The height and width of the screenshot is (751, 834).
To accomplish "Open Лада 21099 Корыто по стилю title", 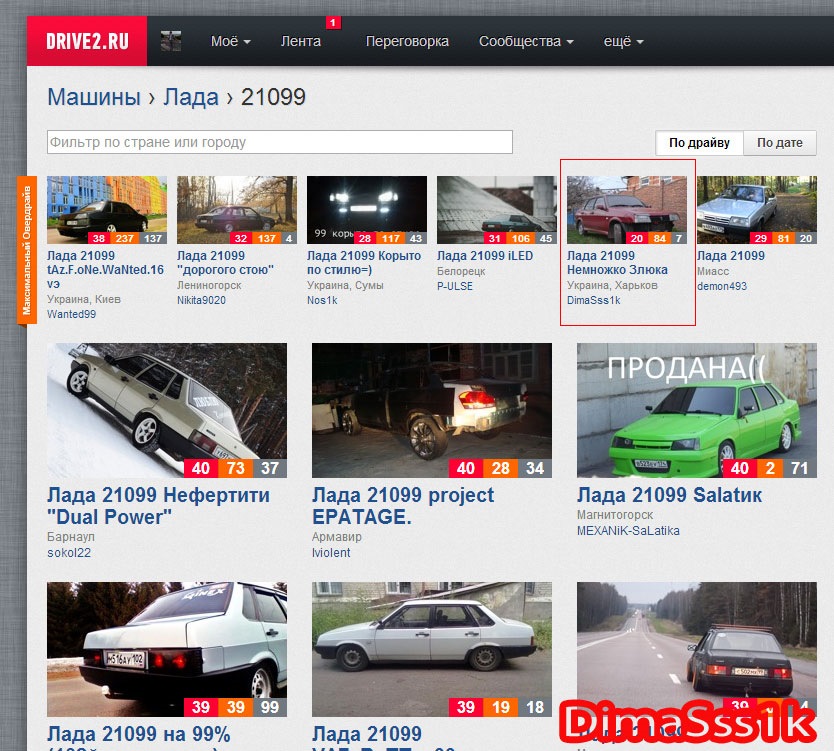I will [x=364, y=263].
